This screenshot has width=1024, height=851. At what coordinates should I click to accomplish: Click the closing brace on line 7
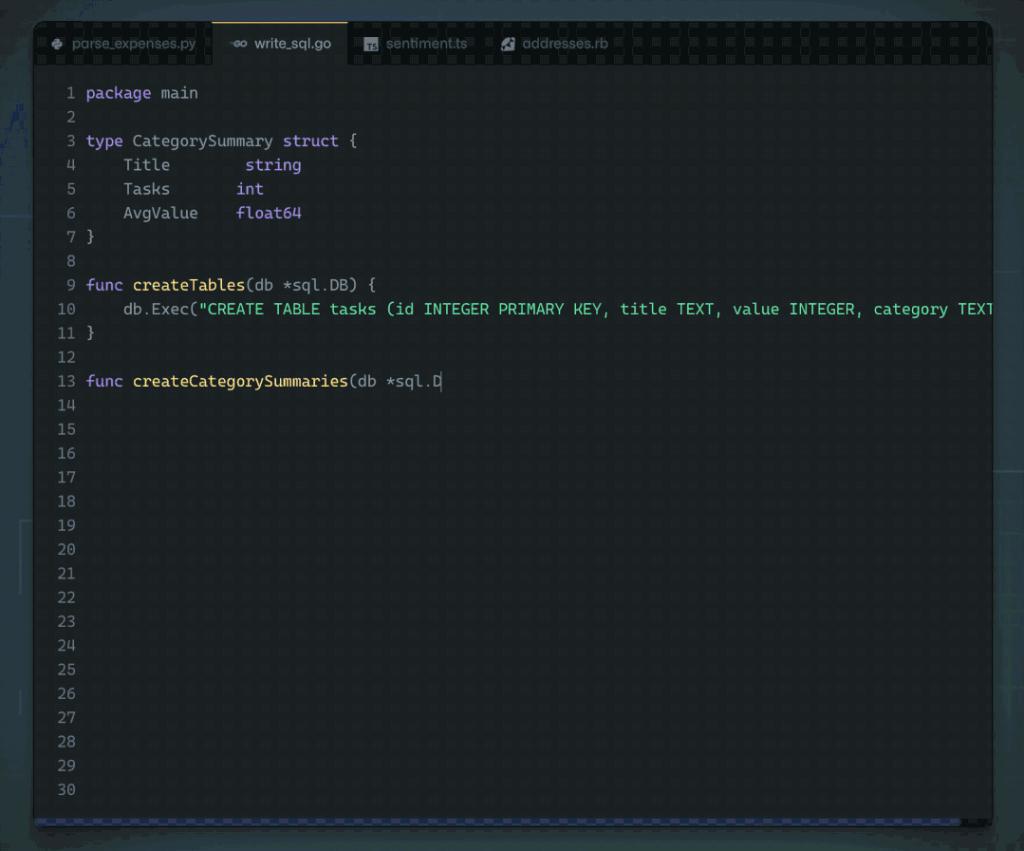pos(90,236)
